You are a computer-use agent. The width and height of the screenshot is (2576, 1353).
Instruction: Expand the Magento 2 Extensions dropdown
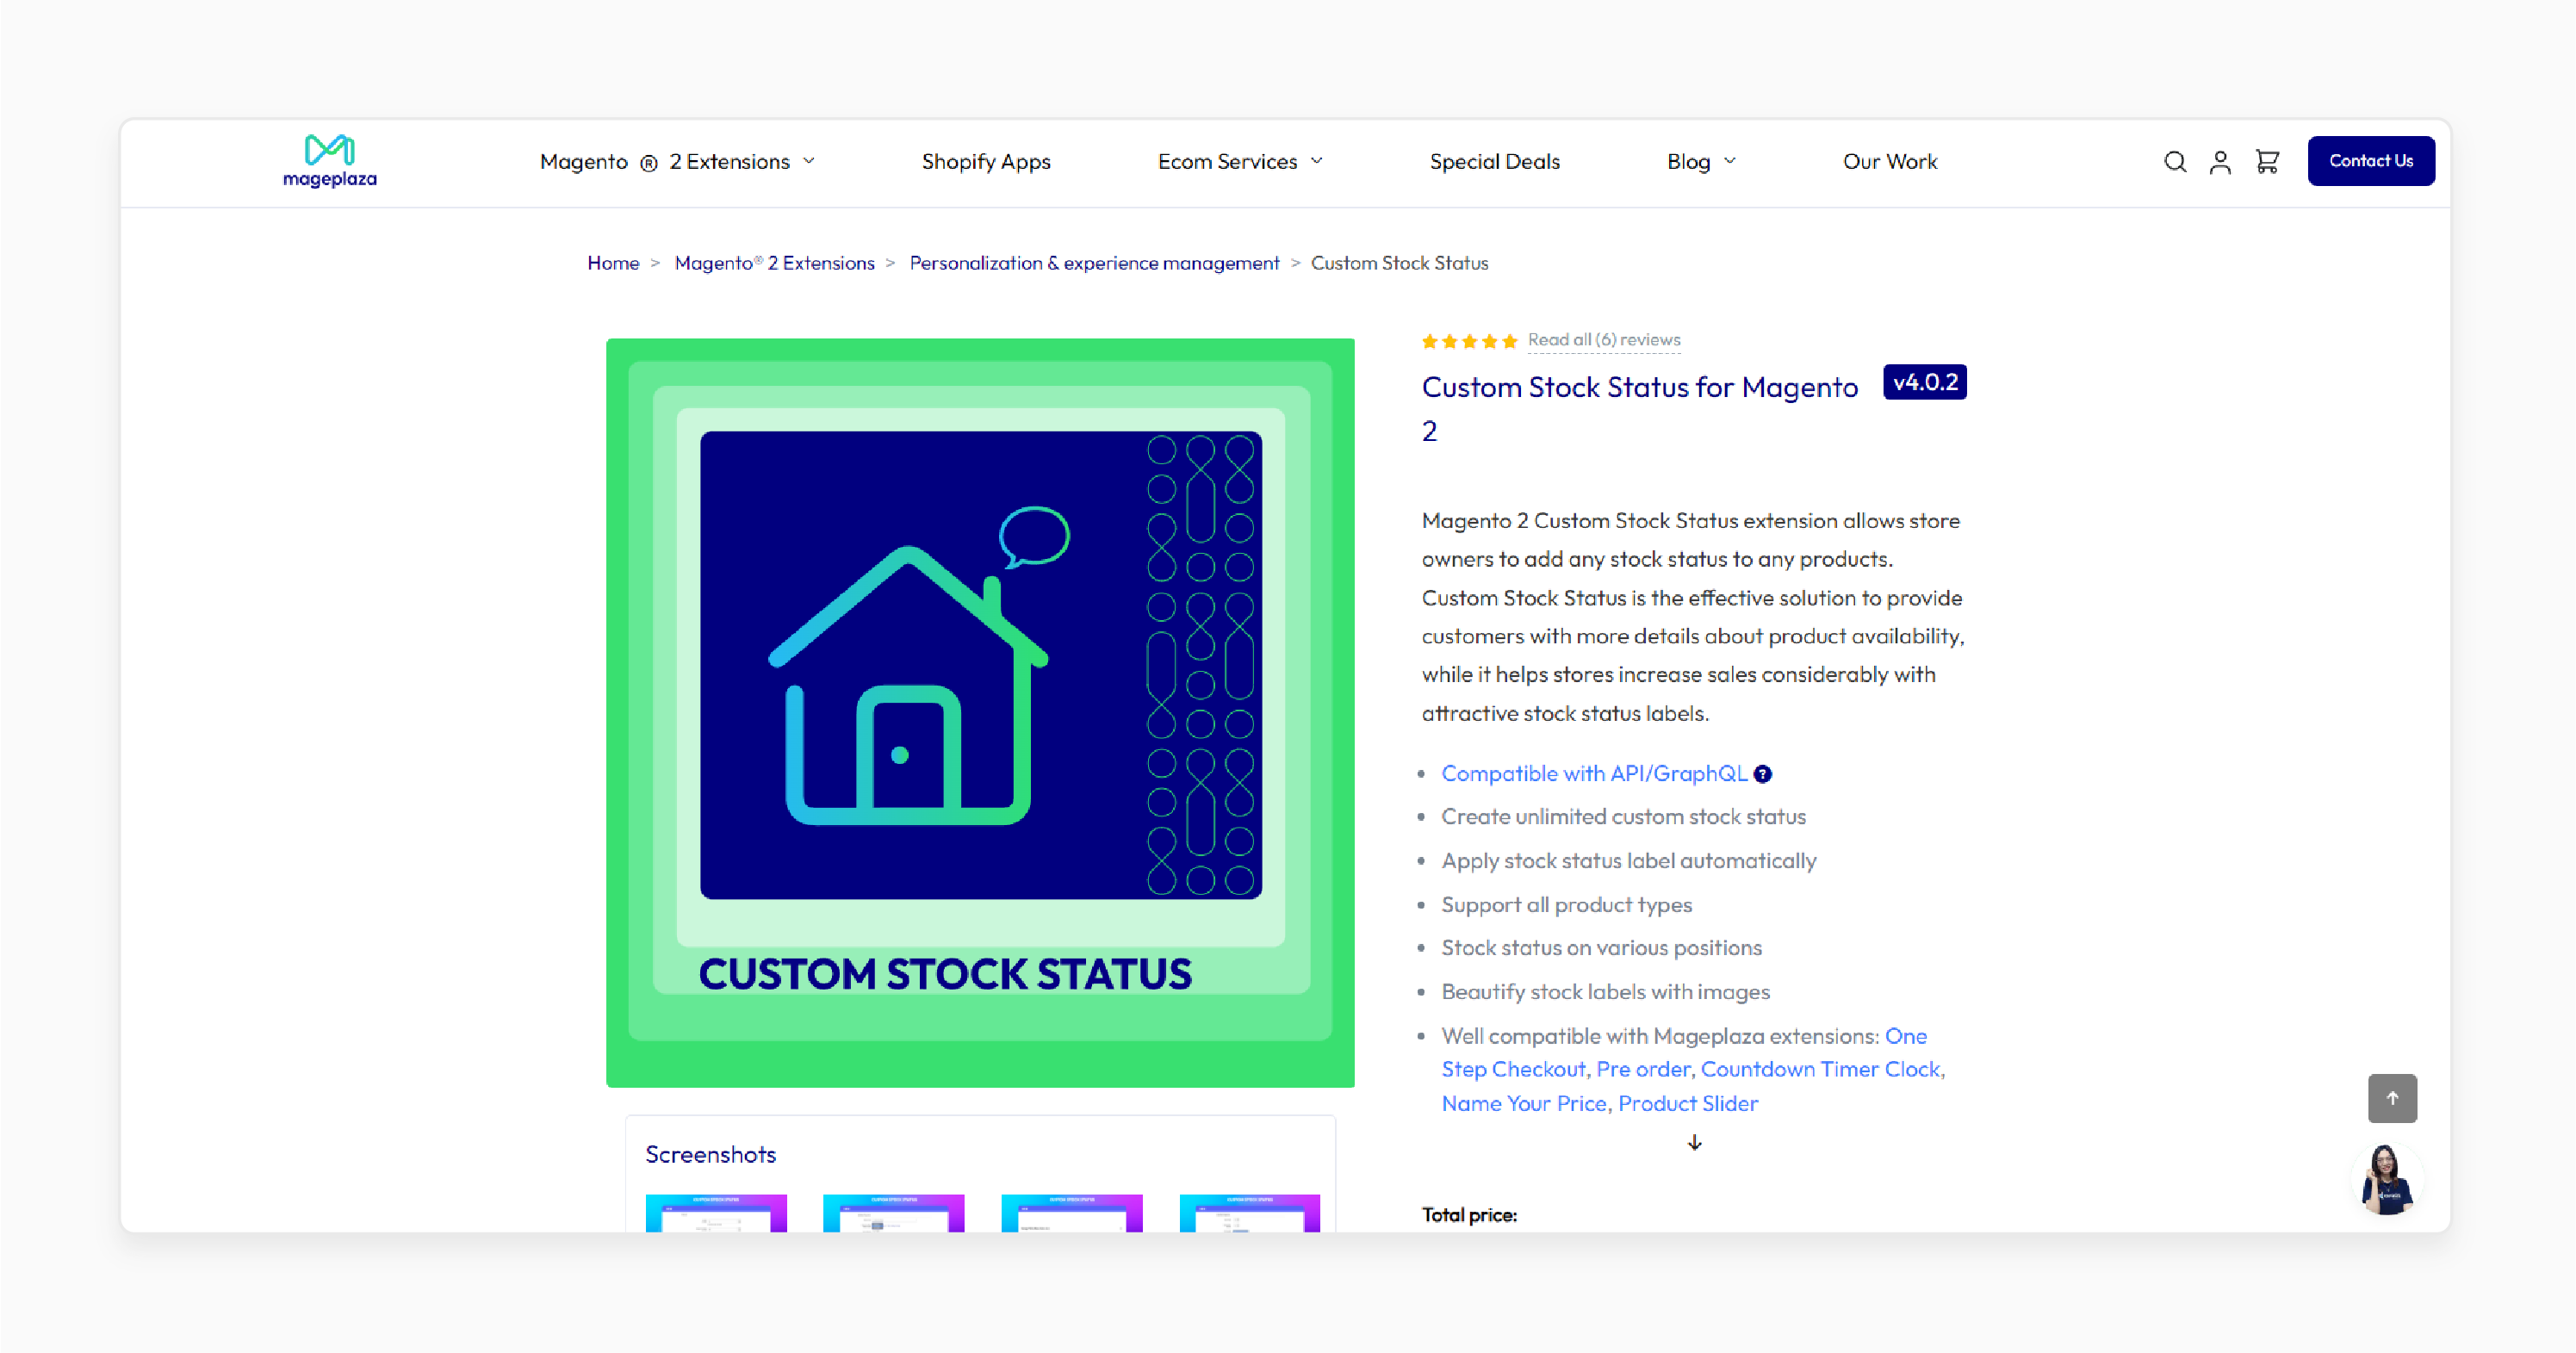tap(678, 162)
